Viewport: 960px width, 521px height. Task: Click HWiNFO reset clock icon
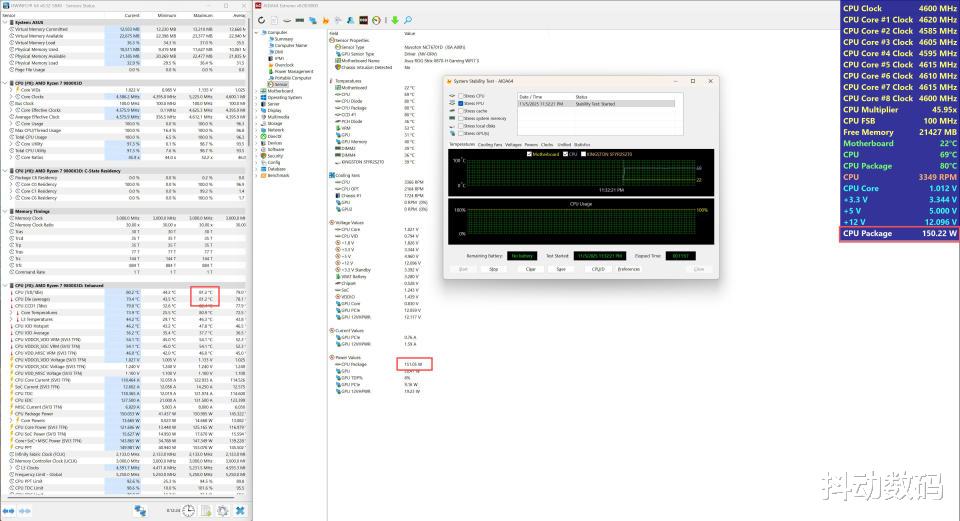(189, 511)
